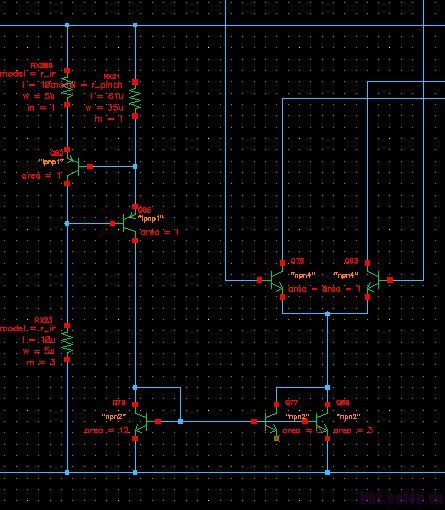Select the r_ir resistor with m = 3
The image size is (445, 510).
click(67, 343)
